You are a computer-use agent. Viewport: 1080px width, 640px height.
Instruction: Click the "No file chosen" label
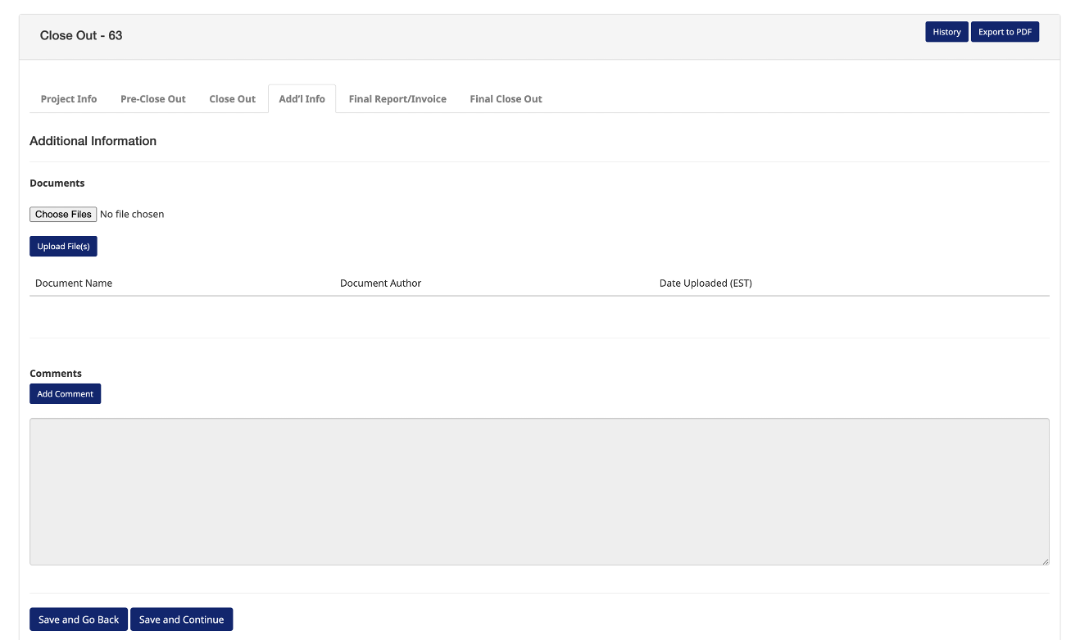[132, 214]
